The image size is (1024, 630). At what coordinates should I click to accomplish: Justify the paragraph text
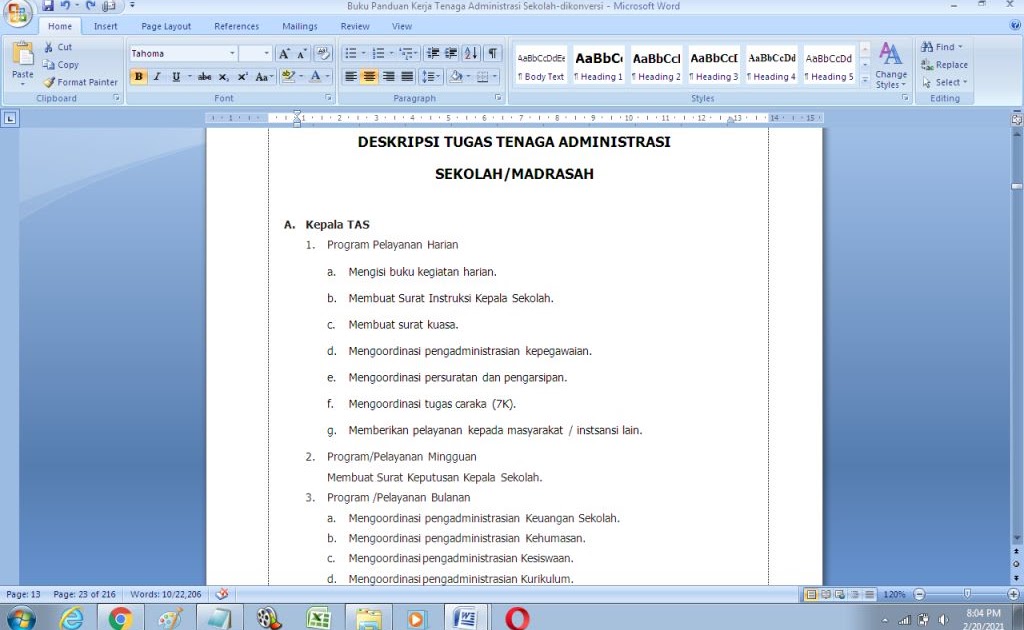pos(408,76)
